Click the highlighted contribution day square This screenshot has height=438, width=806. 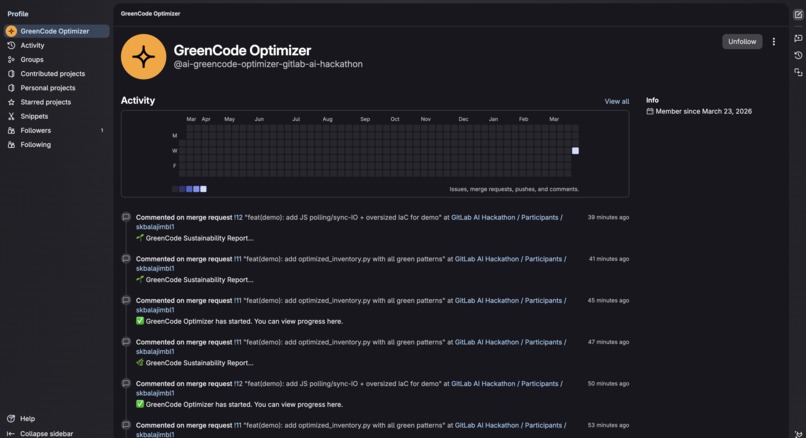click(575, 151)
